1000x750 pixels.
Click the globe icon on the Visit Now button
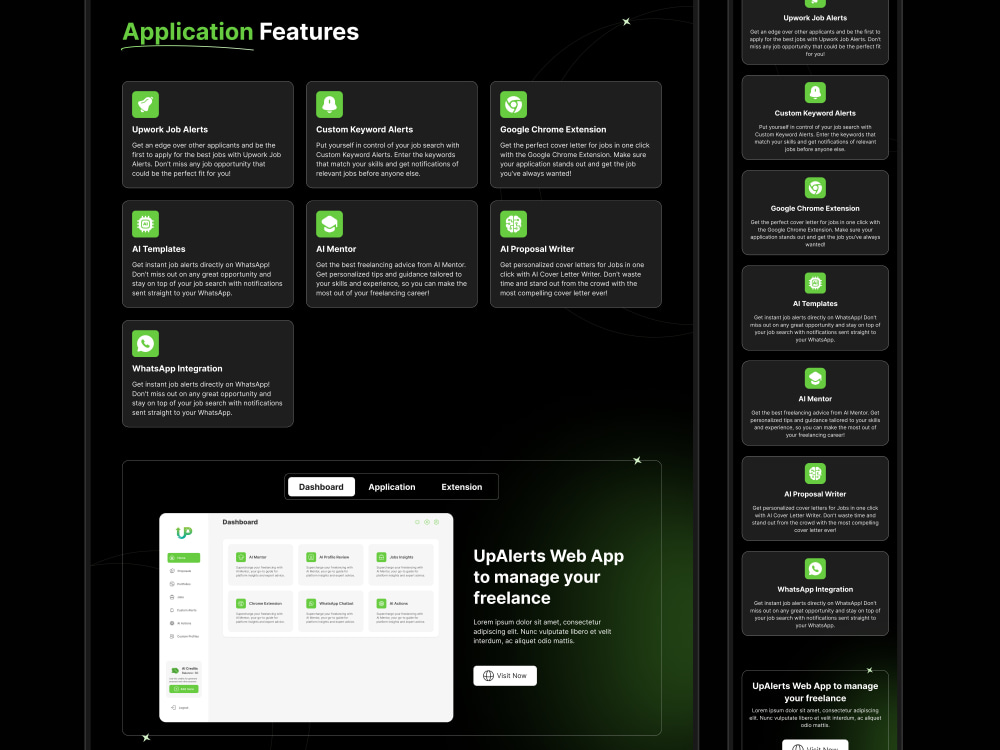coord(489,675)
